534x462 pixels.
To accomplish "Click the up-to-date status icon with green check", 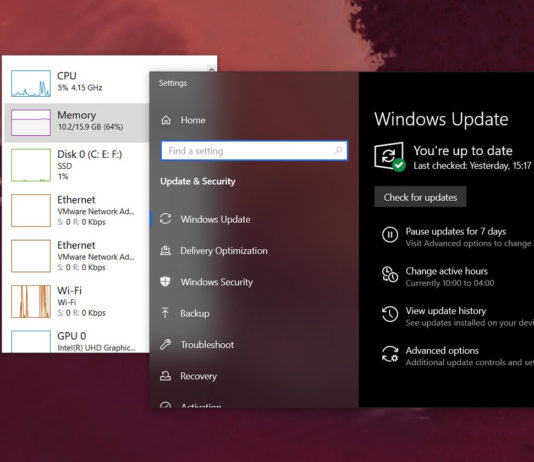I will [x=390, y=157].
